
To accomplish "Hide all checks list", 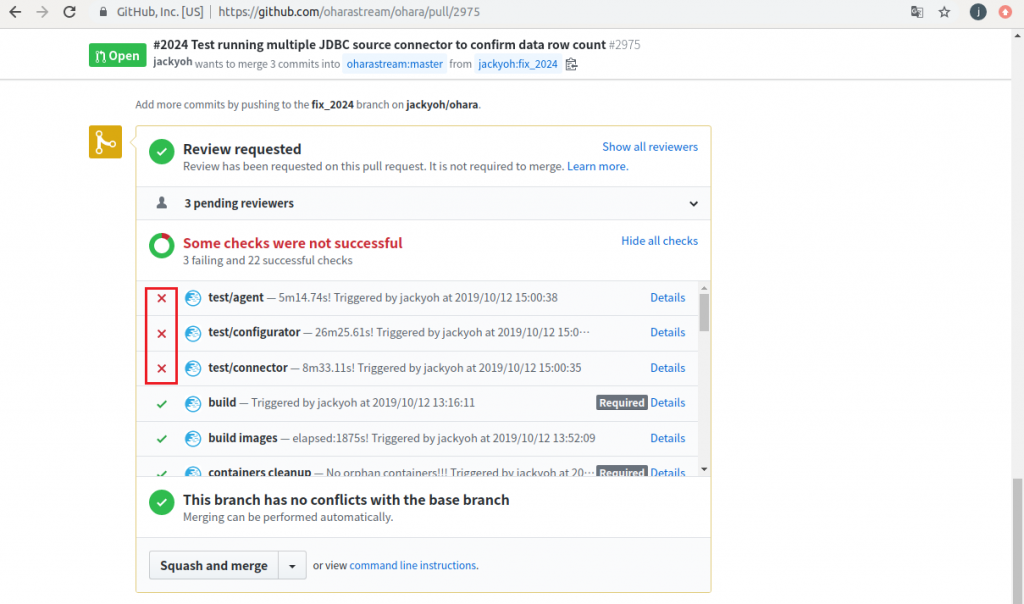I will point(659,241).
